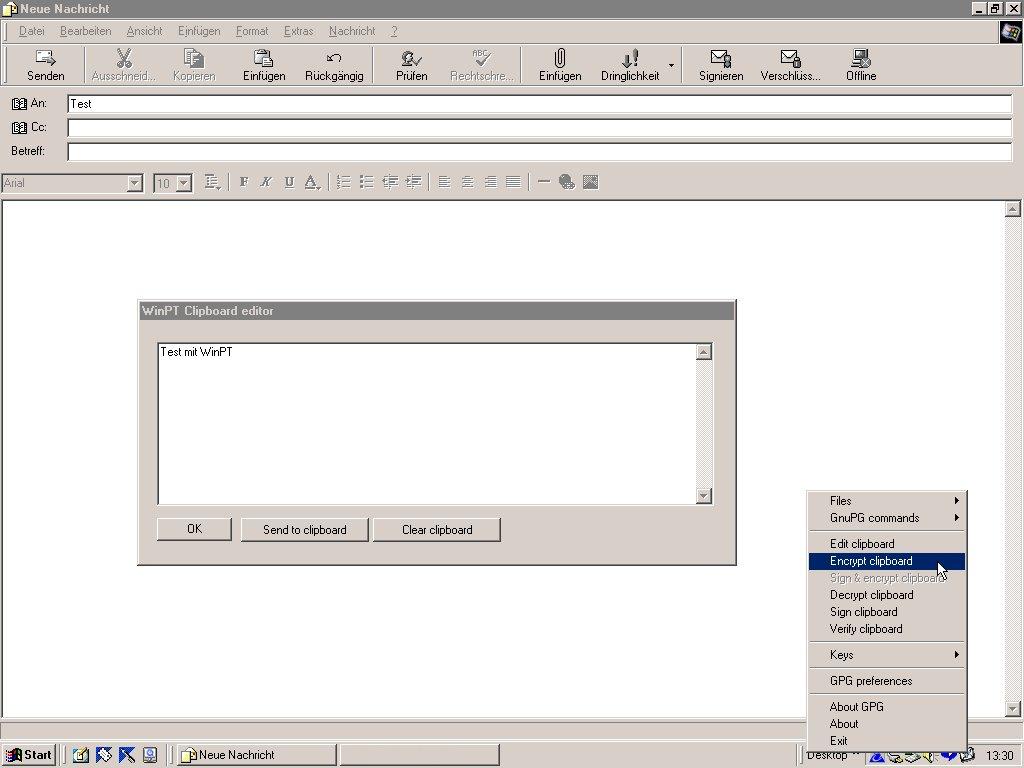
Task: Open the Datei menu
Action: tap(31, 31)
